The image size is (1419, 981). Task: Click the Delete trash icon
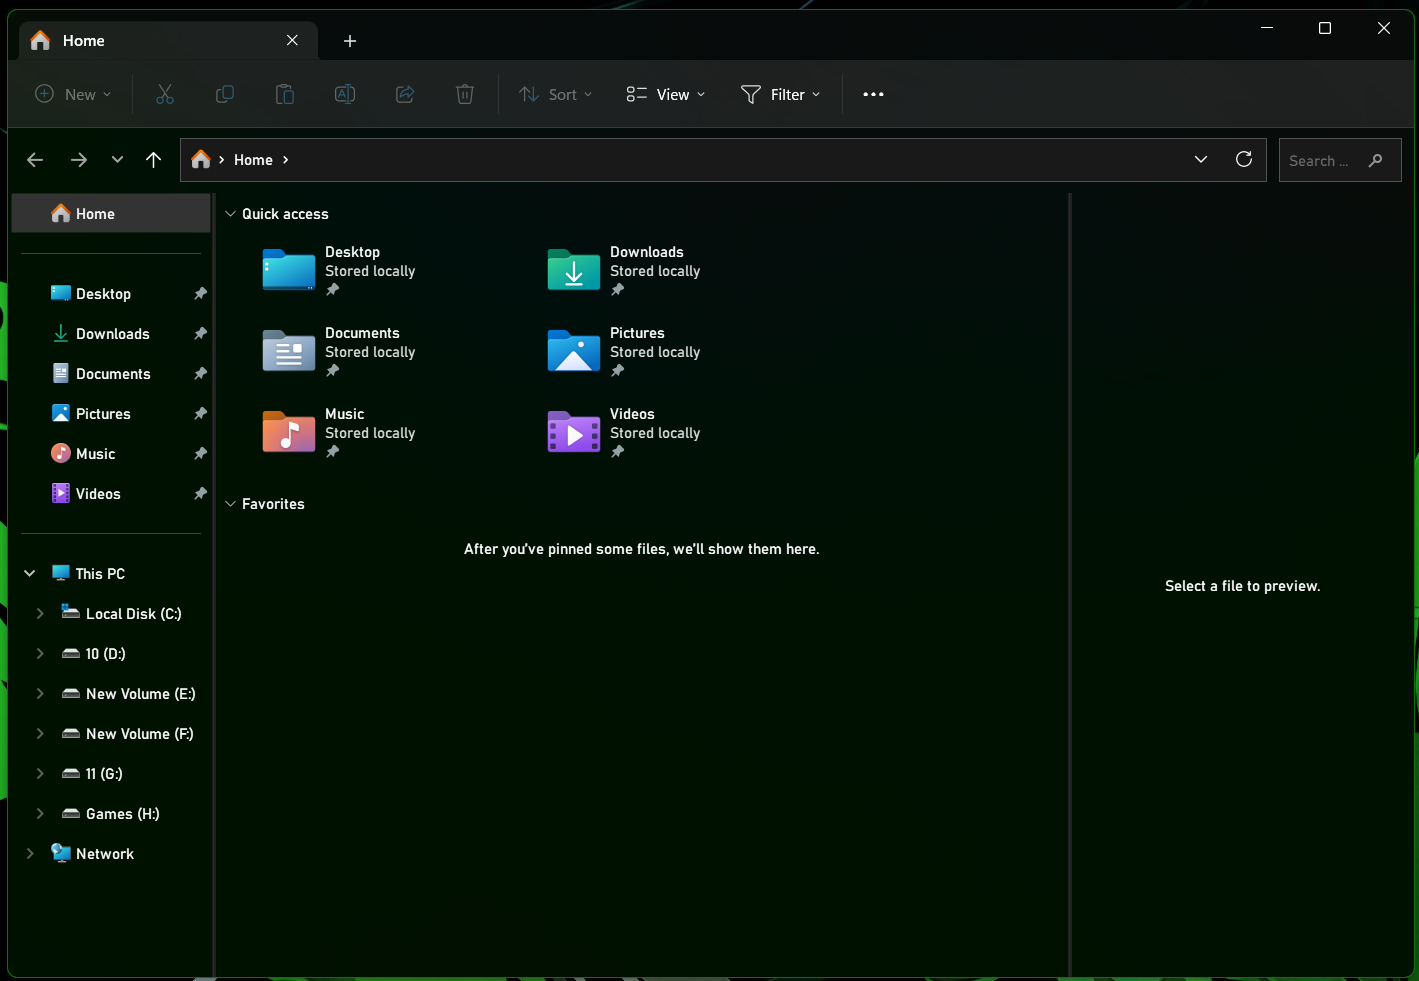[x=465, y=94]
